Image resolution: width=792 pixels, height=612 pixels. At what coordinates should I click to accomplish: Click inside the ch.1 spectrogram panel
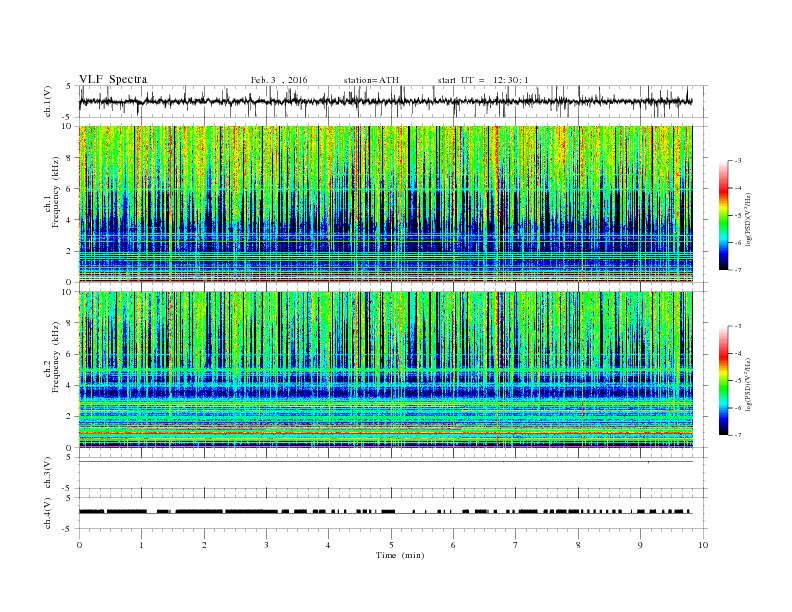pyautogui.click(x=385, y=204)
